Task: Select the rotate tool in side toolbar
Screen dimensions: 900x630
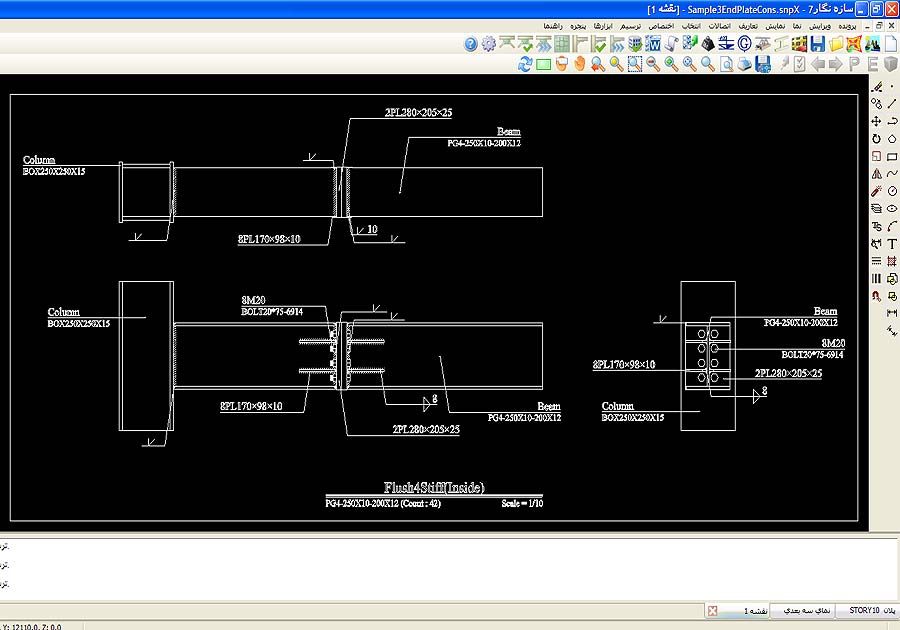Action: pos(877,139)
